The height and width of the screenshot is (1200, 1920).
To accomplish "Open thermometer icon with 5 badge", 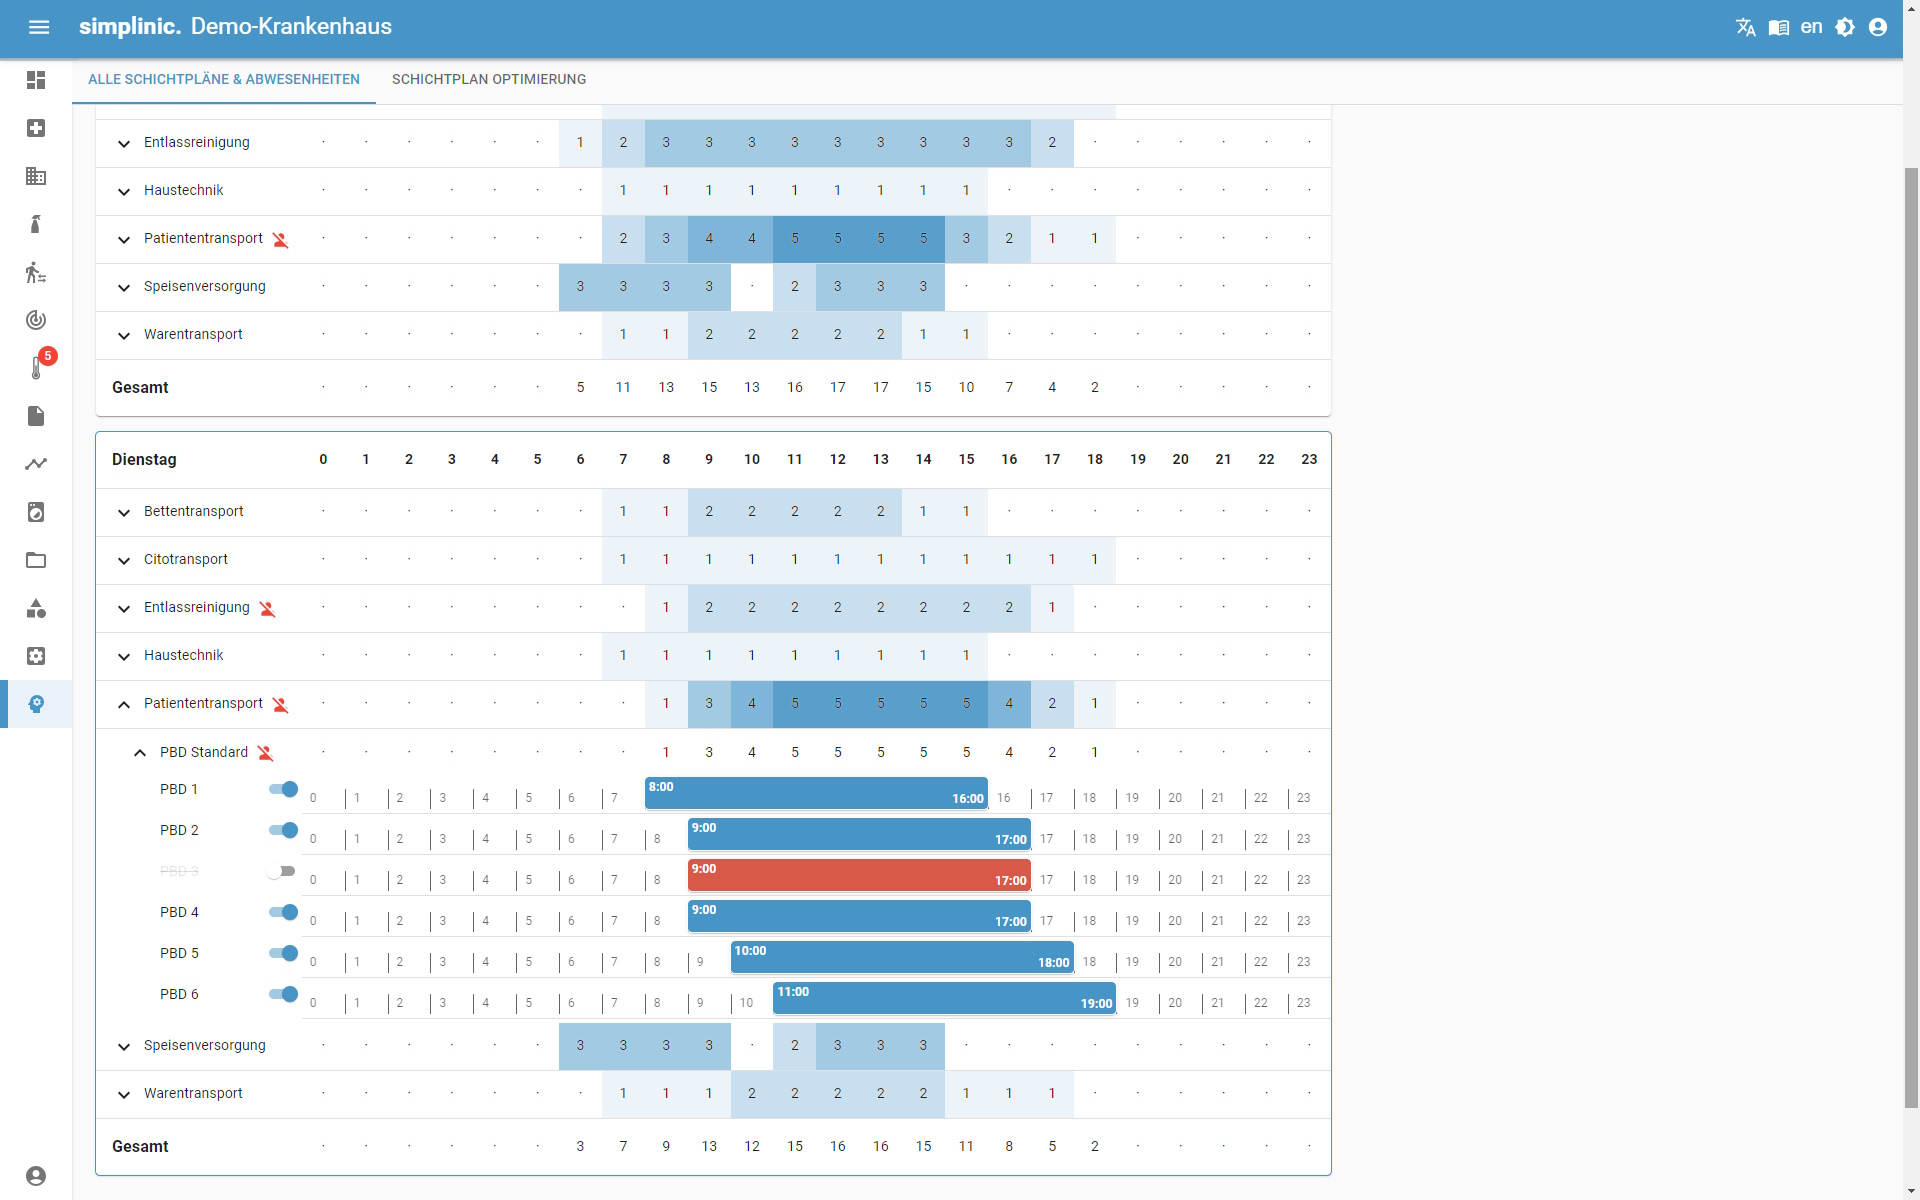I will pos(36,367).
